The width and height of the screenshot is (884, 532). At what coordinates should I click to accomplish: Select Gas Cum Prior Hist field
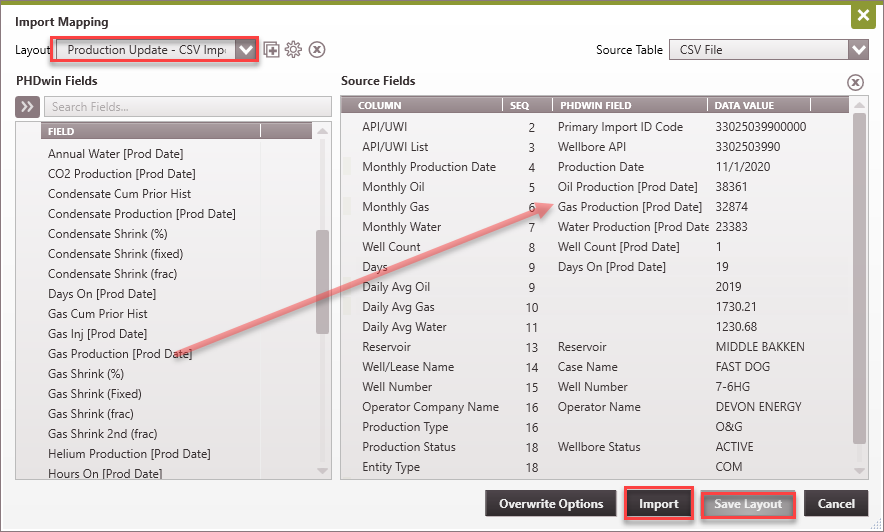pyautogui.click(x=98, y=314)
